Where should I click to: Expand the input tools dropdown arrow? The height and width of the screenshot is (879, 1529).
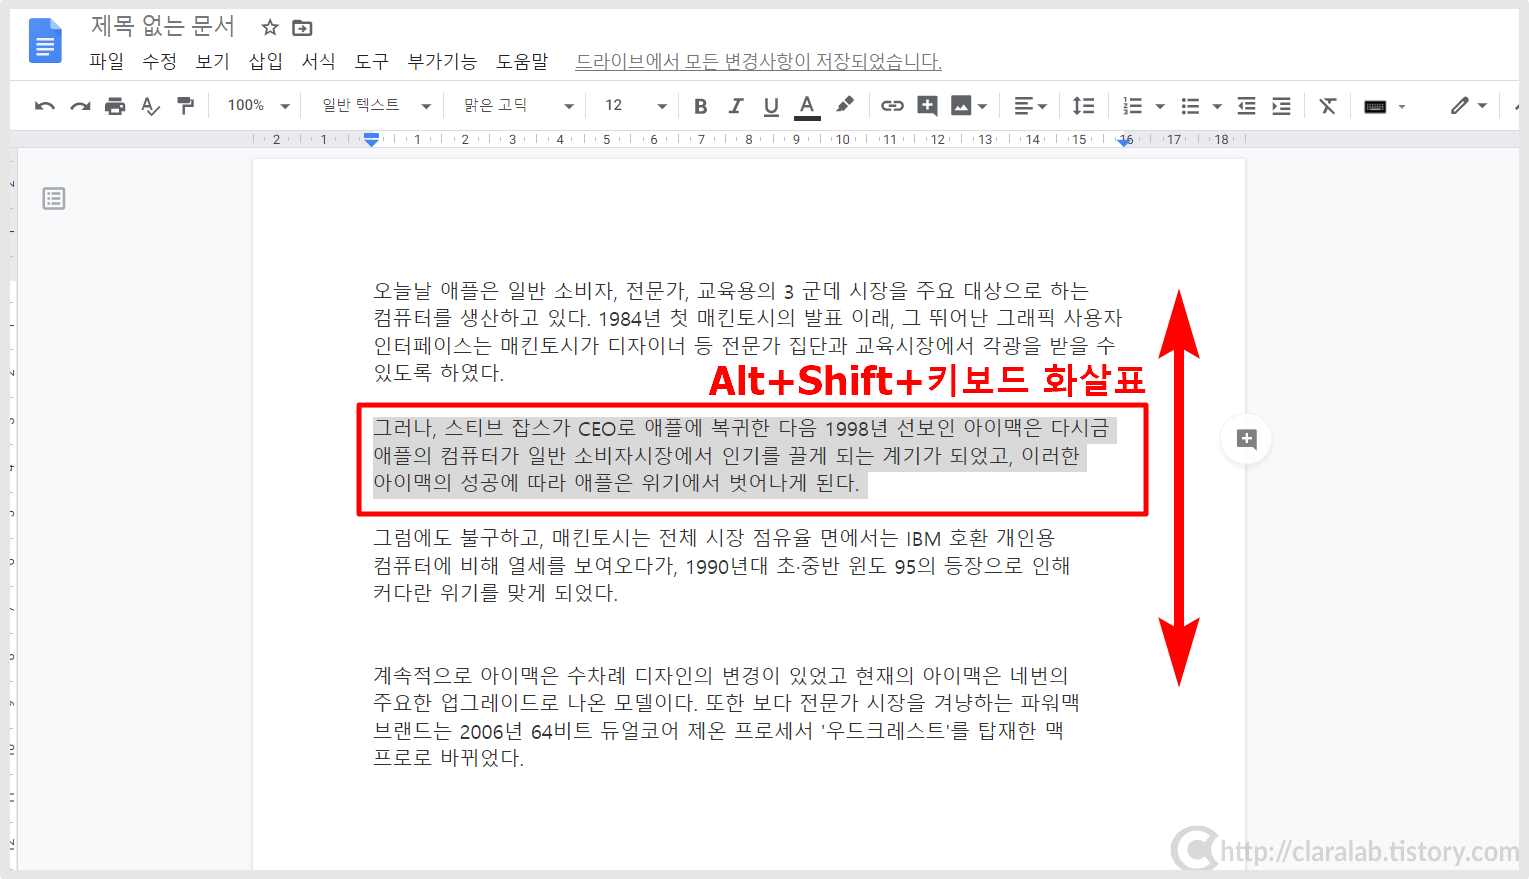pos(1402,106)
